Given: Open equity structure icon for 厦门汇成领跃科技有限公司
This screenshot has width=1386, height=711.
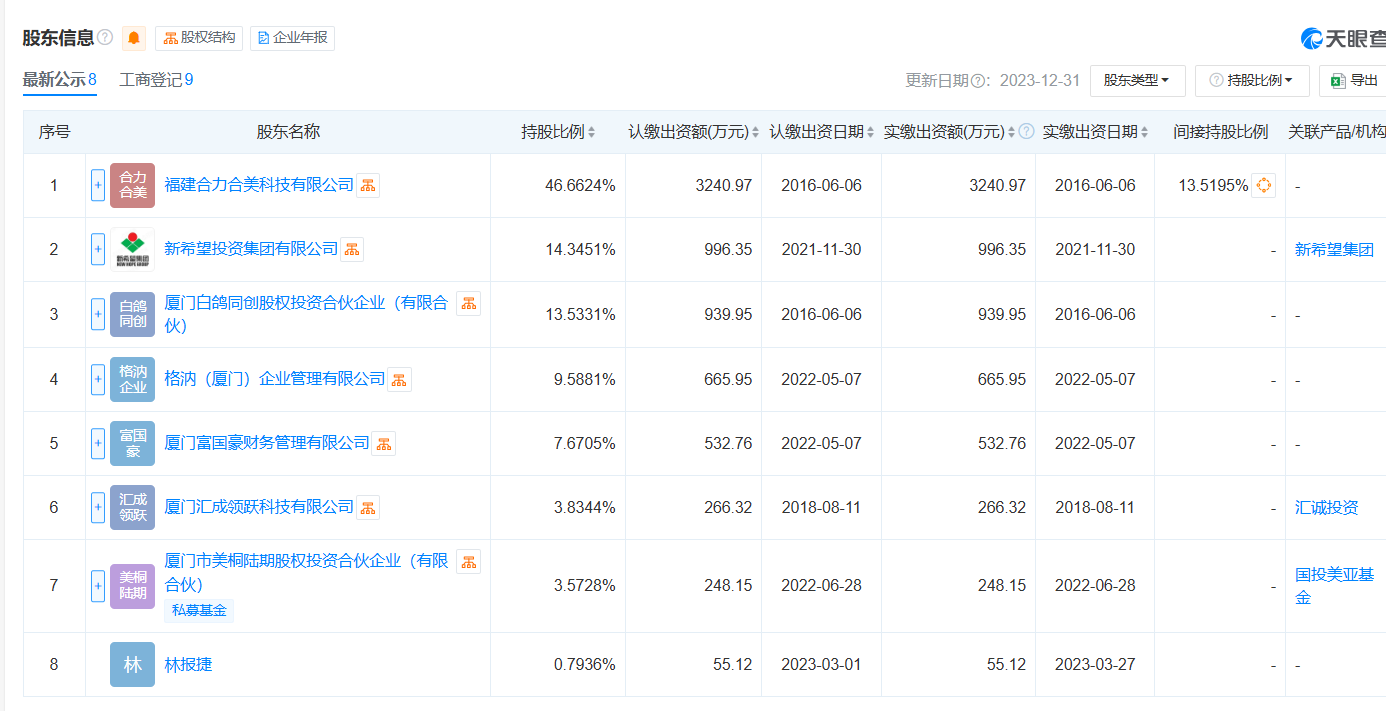Looking at the screenshot, I should [368, 507].
